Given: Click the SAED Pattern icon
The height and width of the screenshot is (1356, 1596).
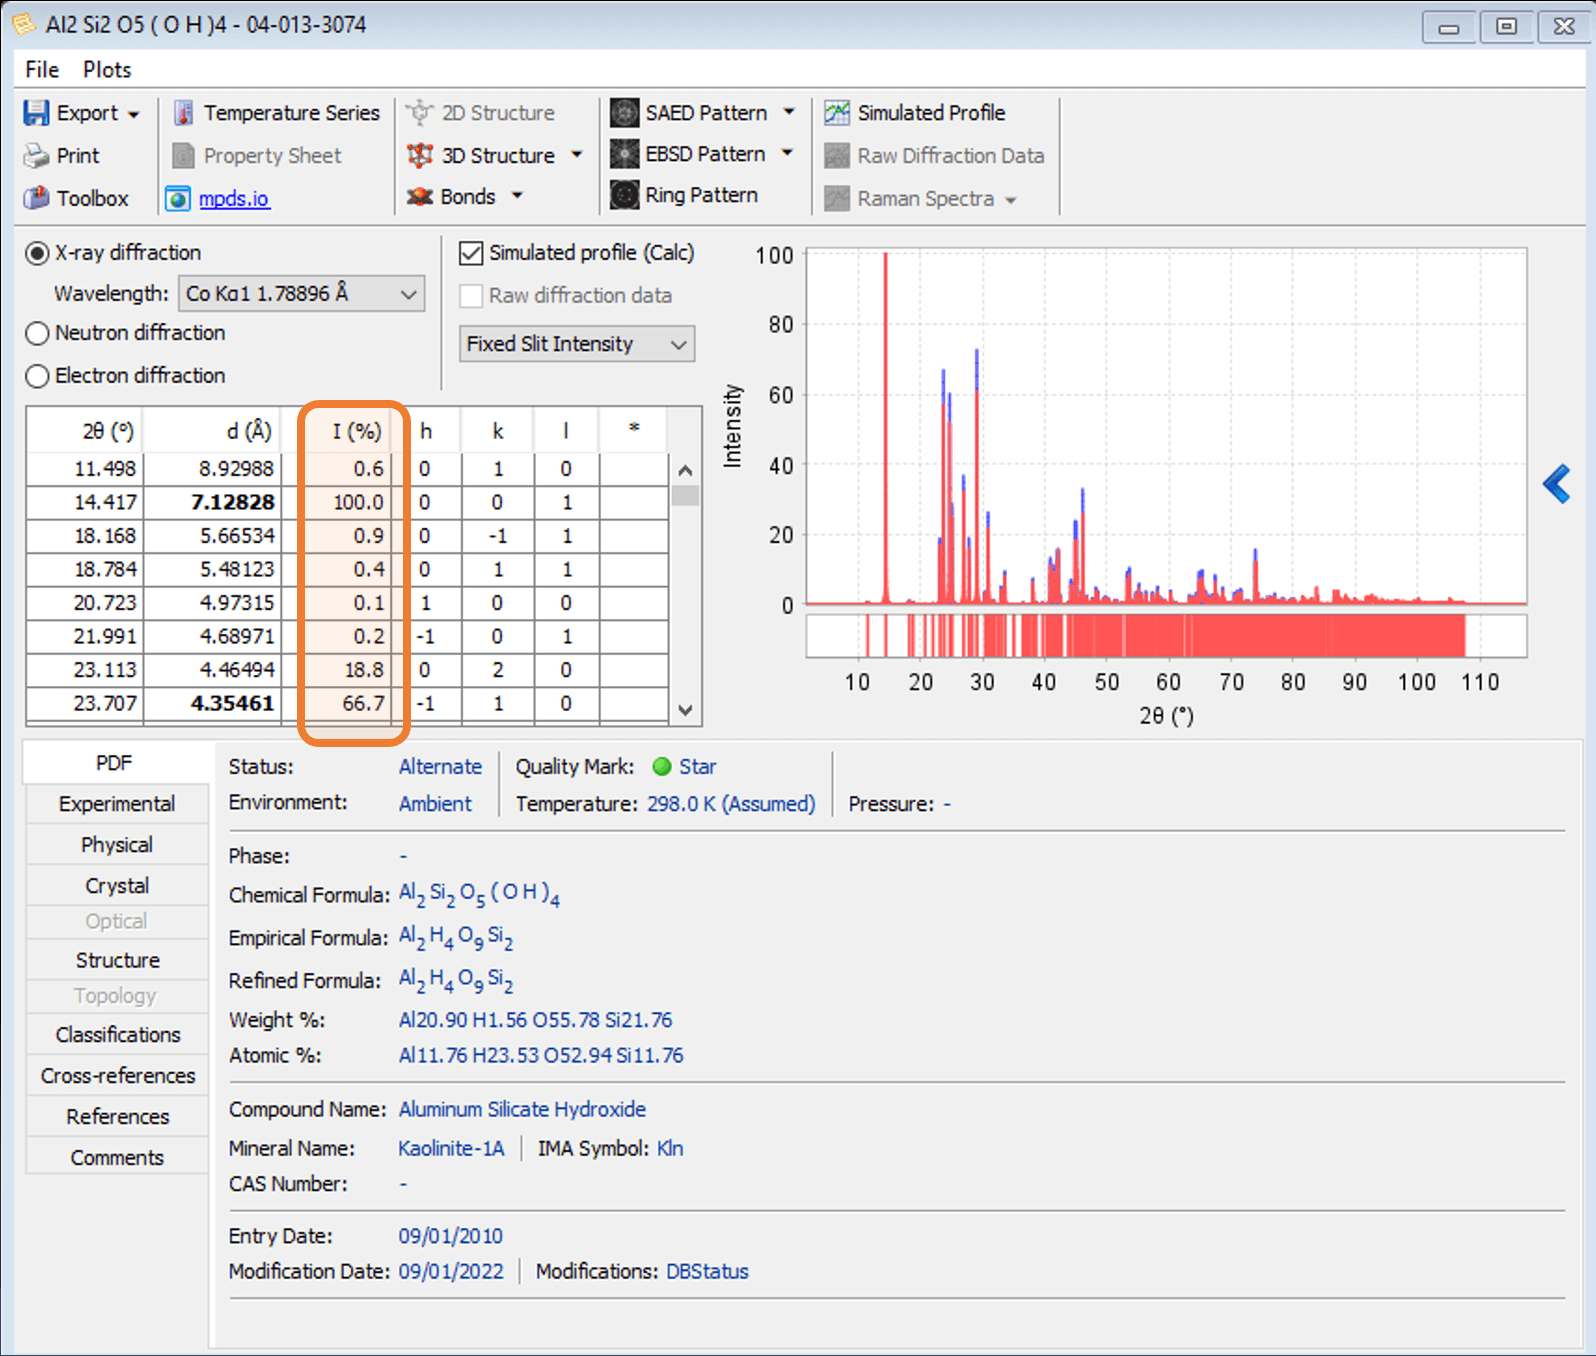Looking at the screenshot, I should coord(625,113).
